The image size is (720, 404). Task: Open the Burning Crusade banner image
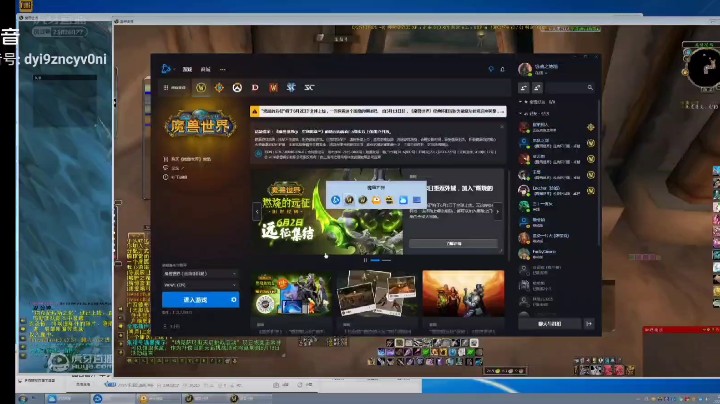[327, 212]
